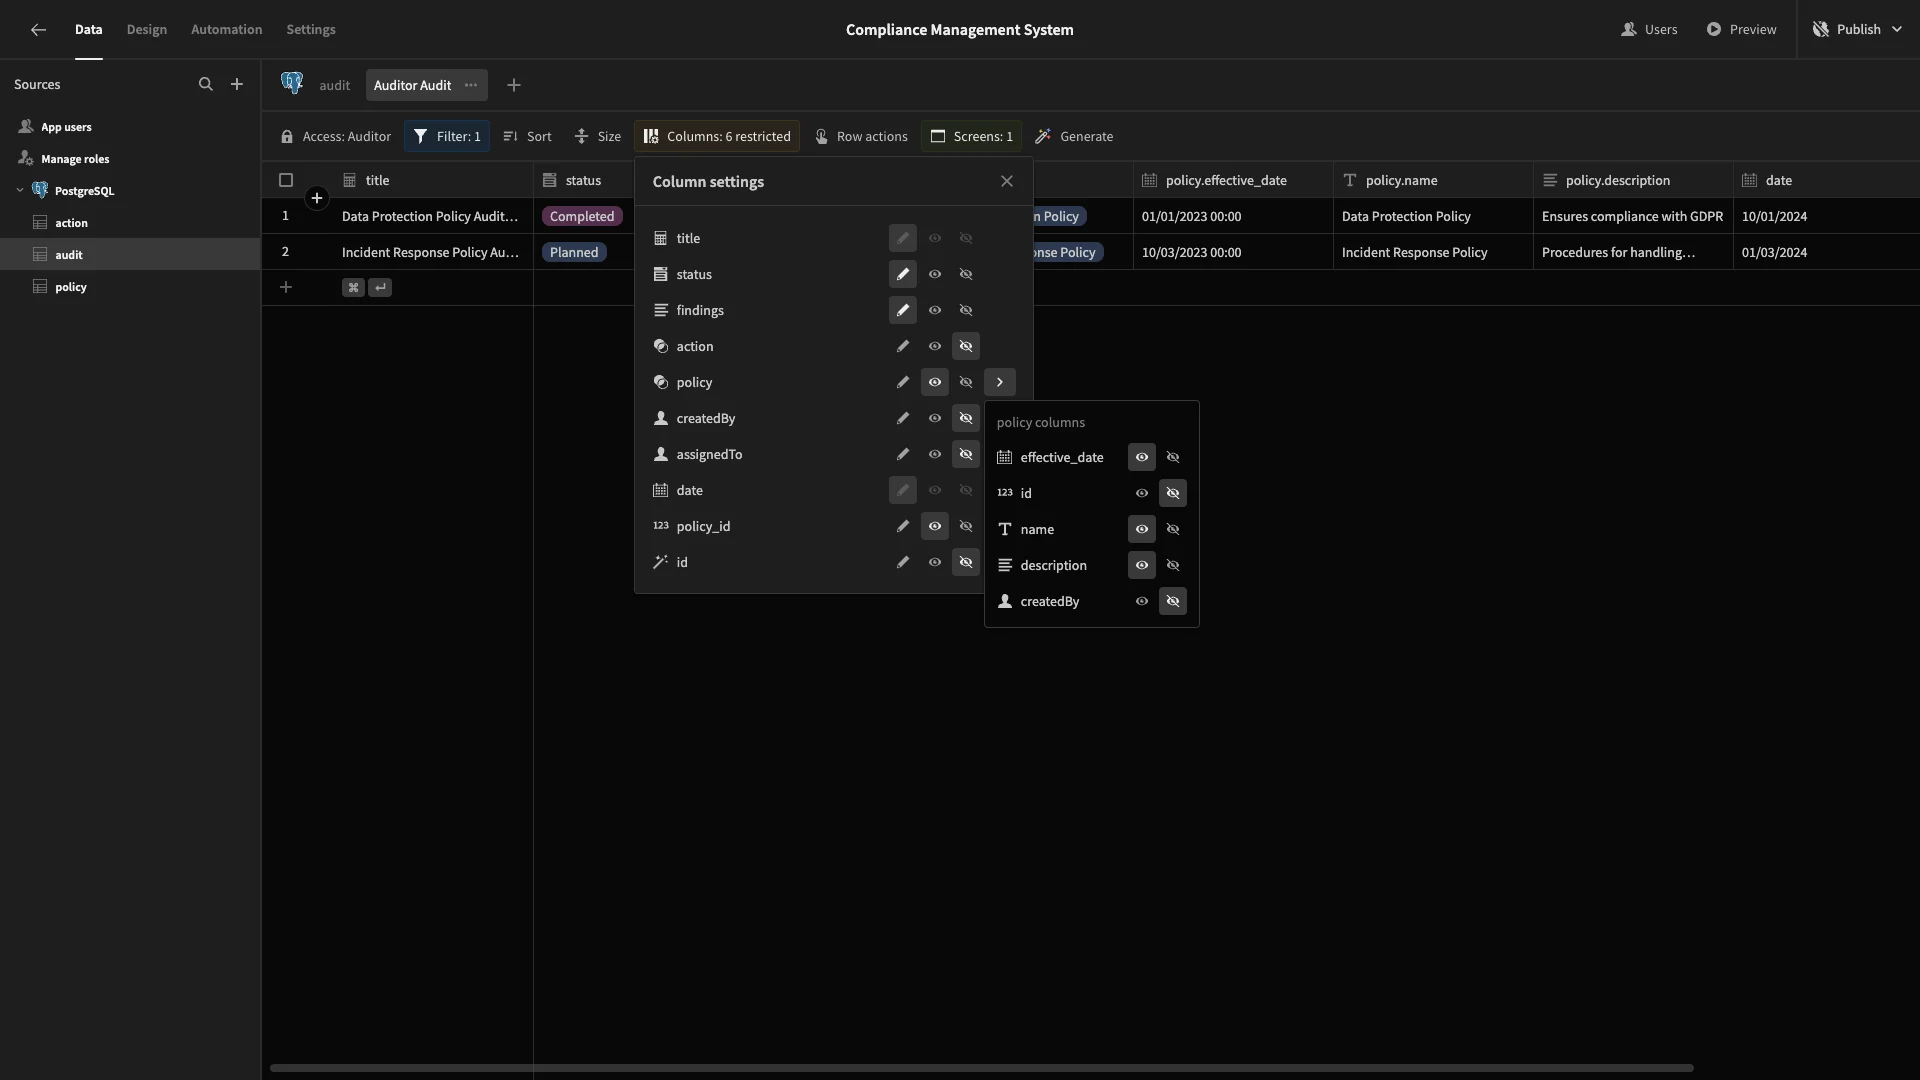This screenshot has width=1920, height=1080.
Task: Show the main id column eye icon
Action: click(935, 562)
